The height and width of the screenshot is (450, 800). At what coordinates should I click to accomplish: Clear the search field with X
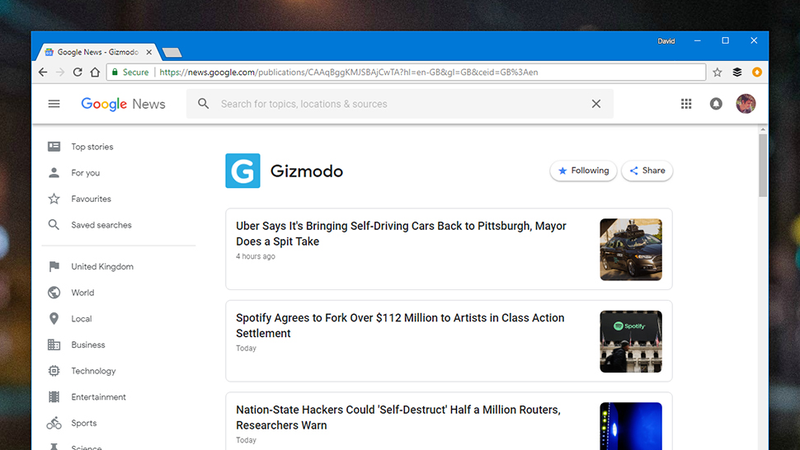point(596,104)
